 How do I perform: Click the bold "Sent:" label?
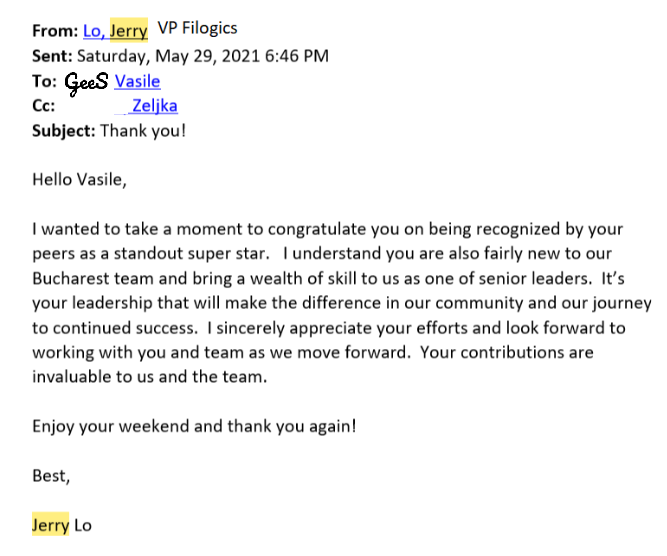(x=52, y=56)
